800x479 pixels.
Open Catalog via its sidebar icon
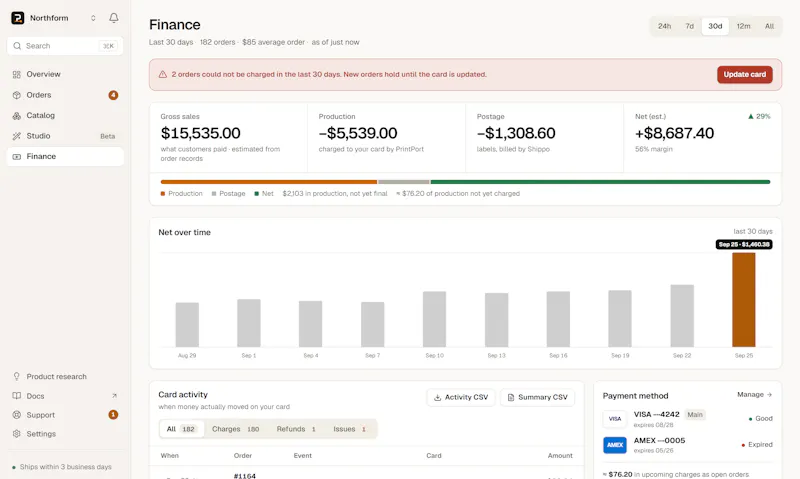pyautogui.click(x=17, y=116)
